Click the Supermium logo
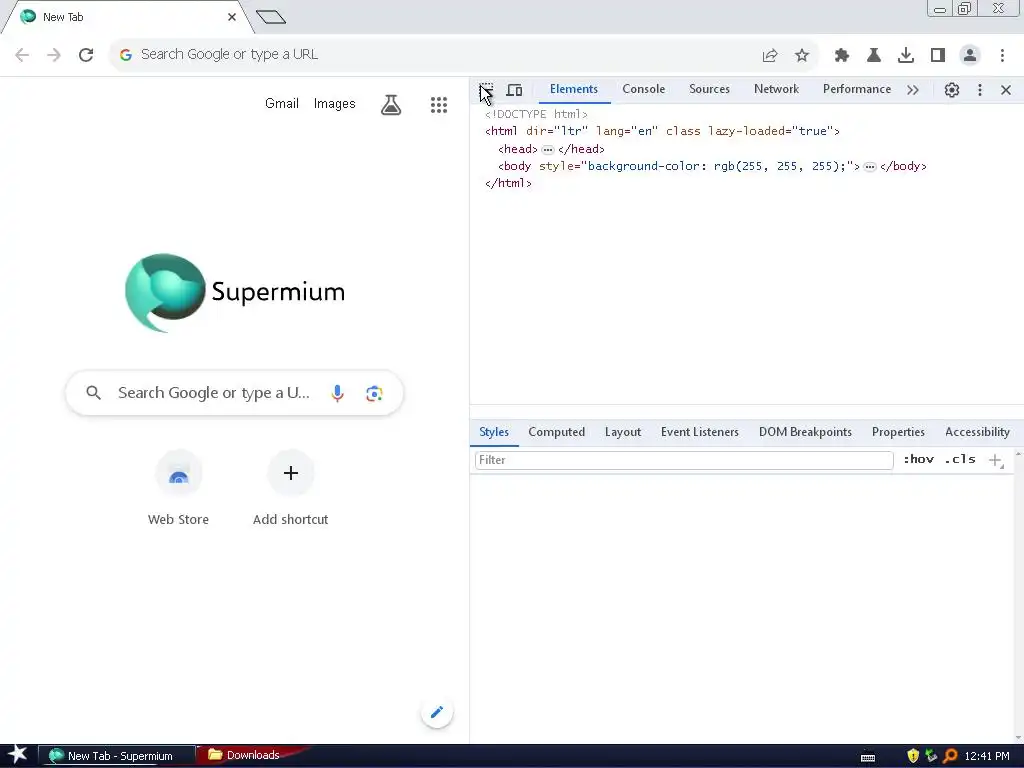This screenshot has height=768, width=1024. [x=234, y=293]
